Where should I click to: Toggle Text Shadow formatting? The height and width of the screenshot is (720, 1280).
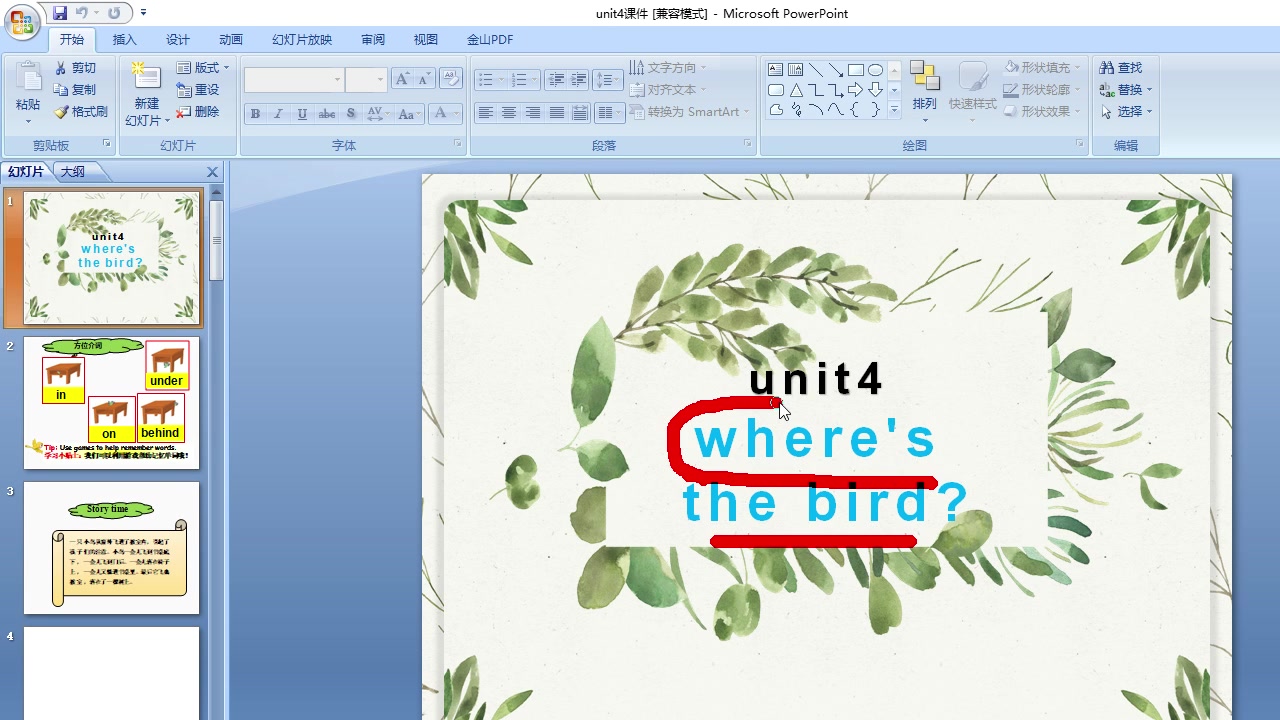351,114
